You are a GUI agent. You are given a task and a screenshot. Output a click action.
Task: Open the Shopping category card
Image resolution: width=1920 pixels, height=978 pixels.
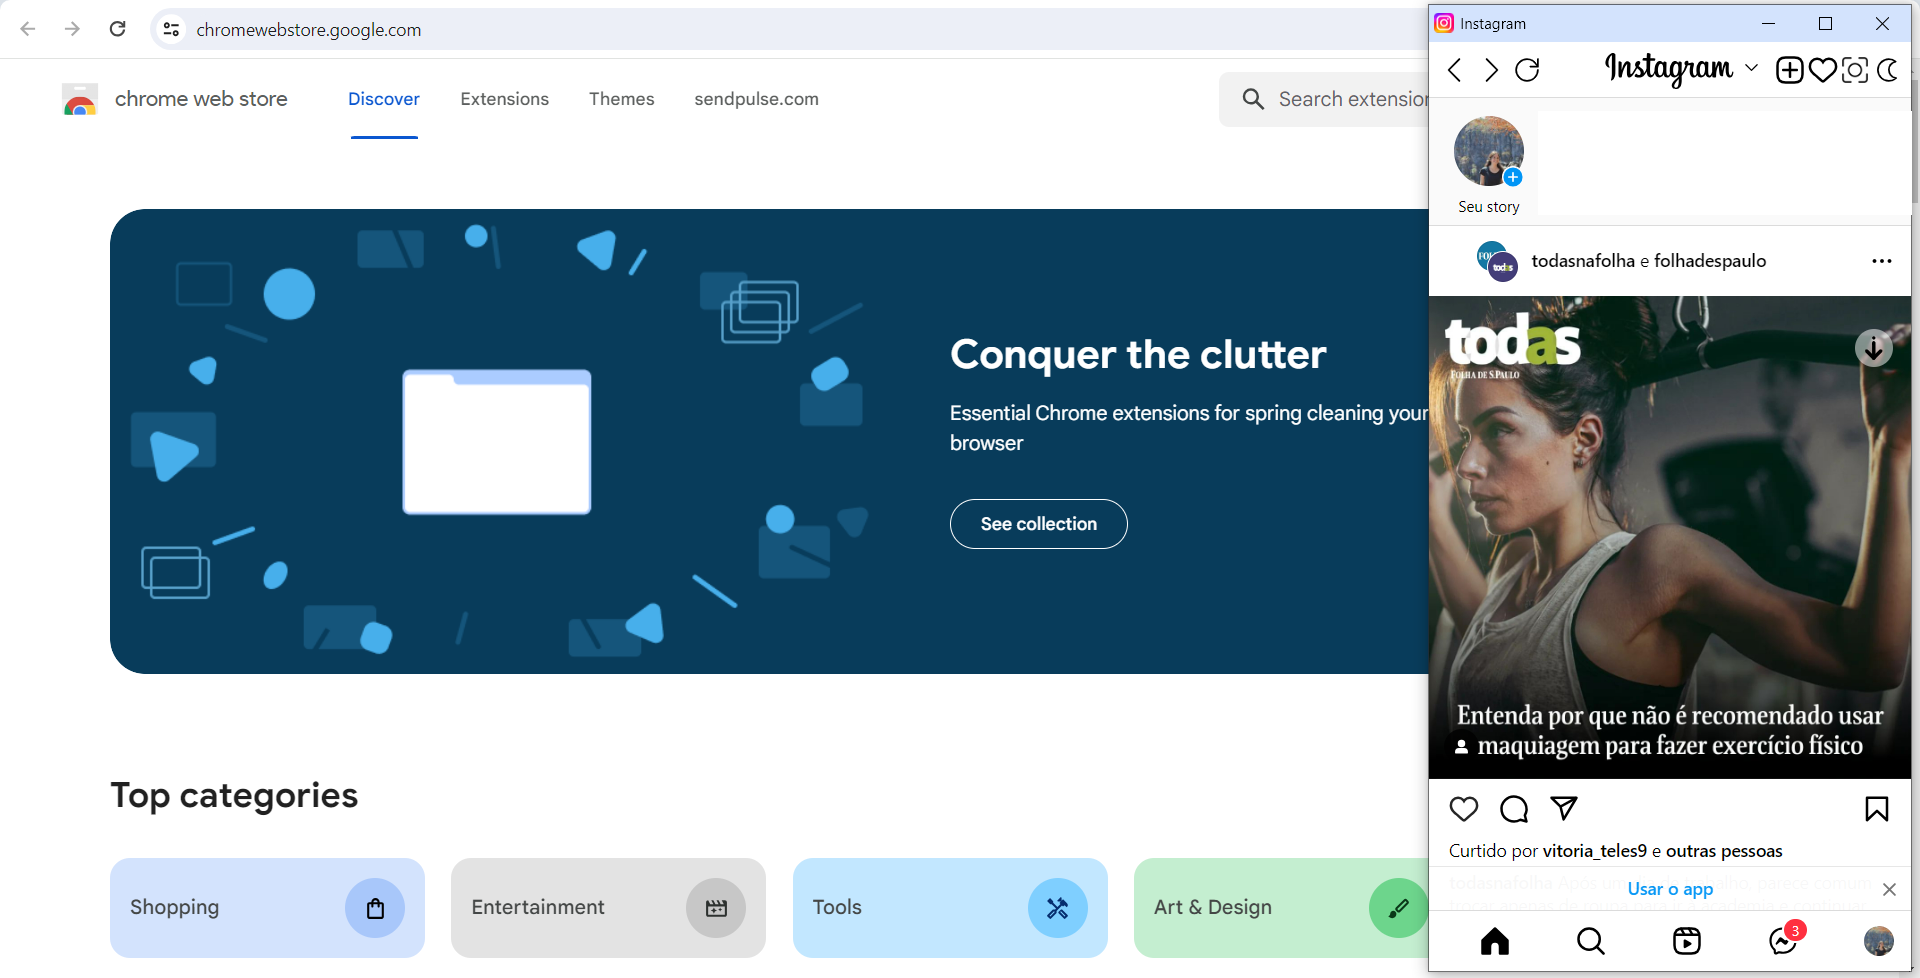point(267,908)
